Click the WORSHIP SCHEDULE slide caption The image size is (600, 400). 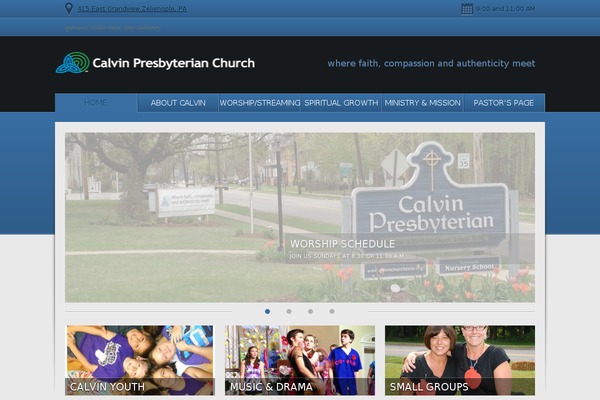[342, 244]
